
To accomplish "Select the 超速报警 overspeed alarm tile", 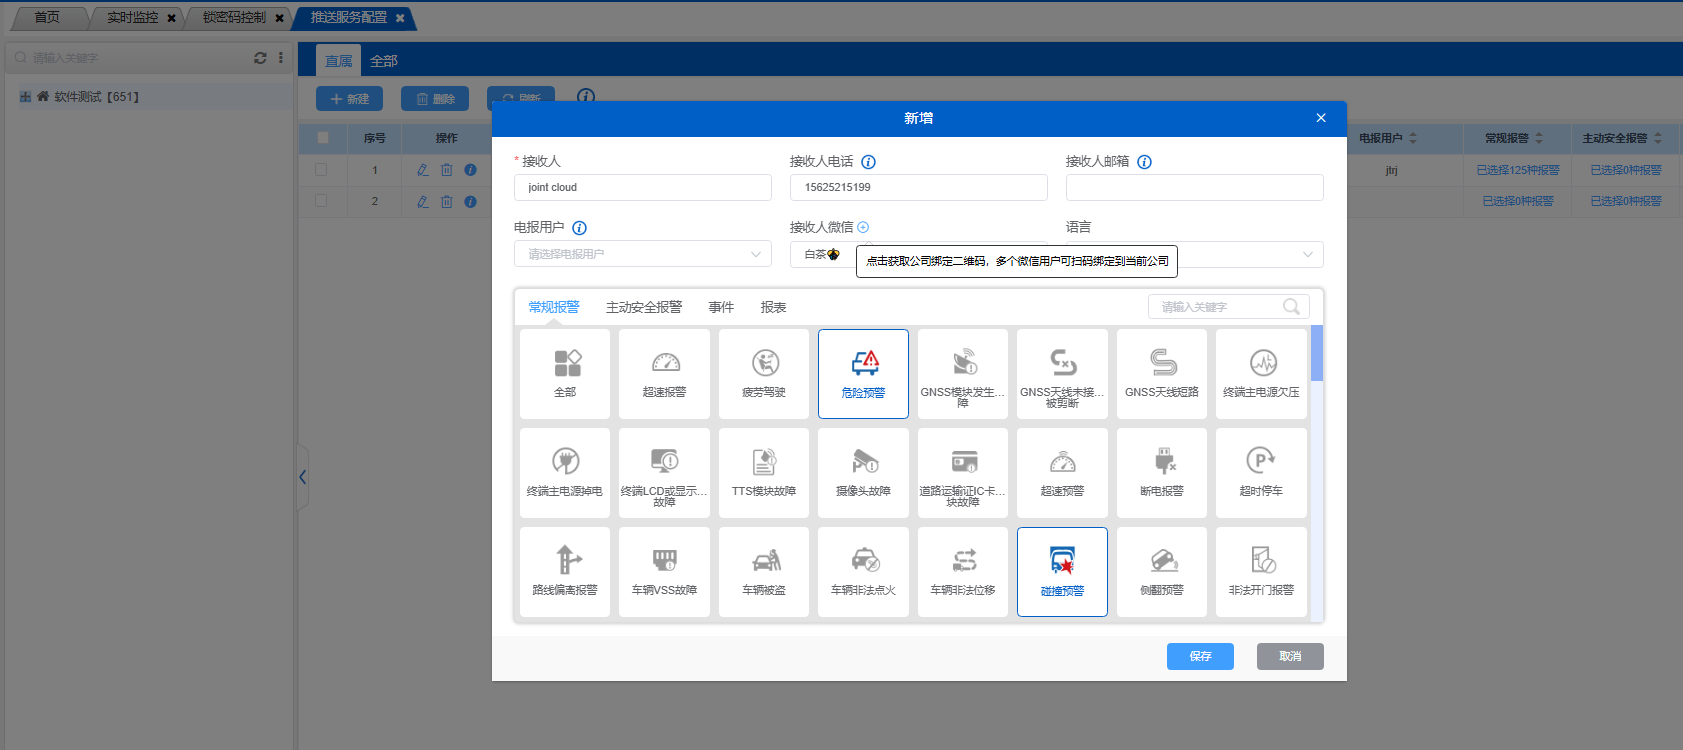I will pyautogui.click(x=664, y=374).
